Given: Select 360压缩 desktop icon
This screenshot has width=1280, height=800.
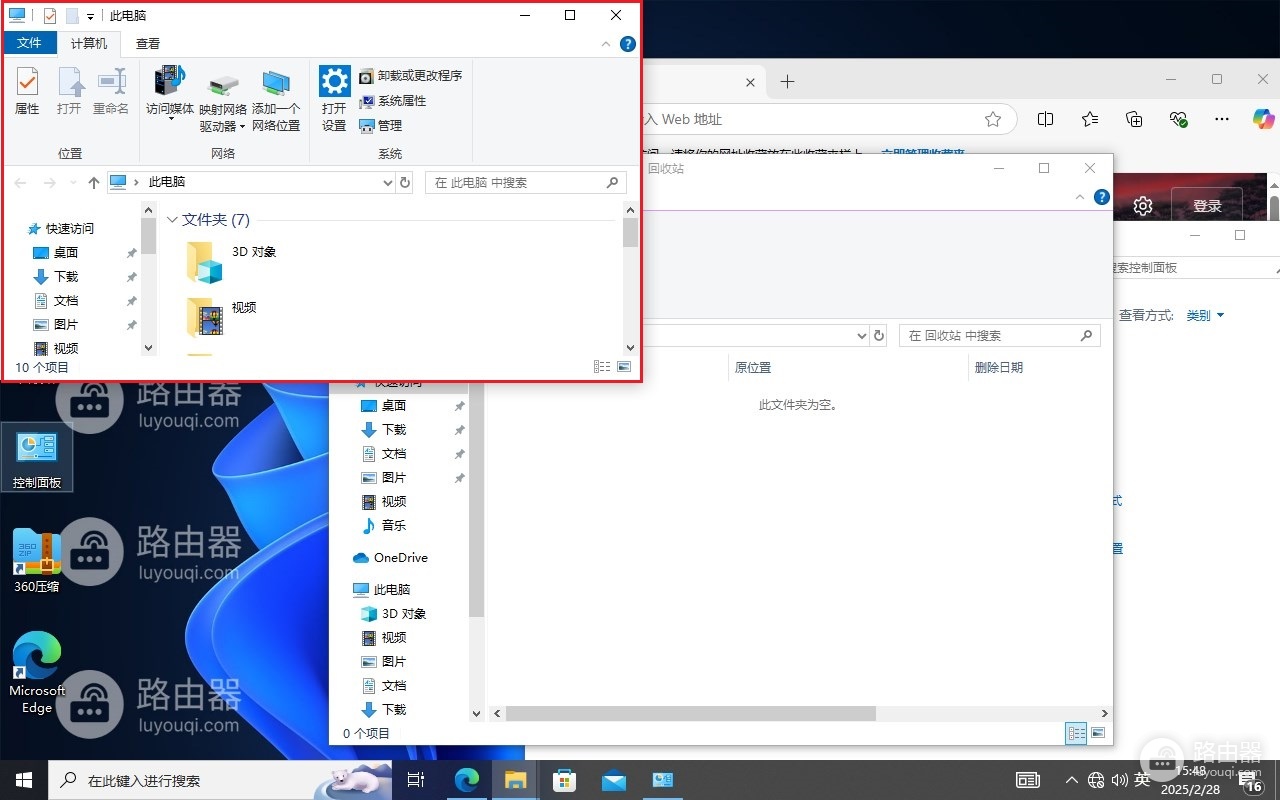Looking at the screenshot, I should [x=37, y=561].
